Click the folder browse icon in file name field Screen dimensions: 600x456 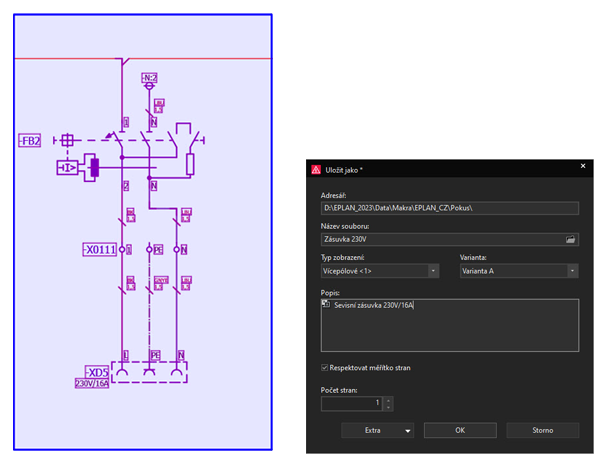tap(571, 240)
